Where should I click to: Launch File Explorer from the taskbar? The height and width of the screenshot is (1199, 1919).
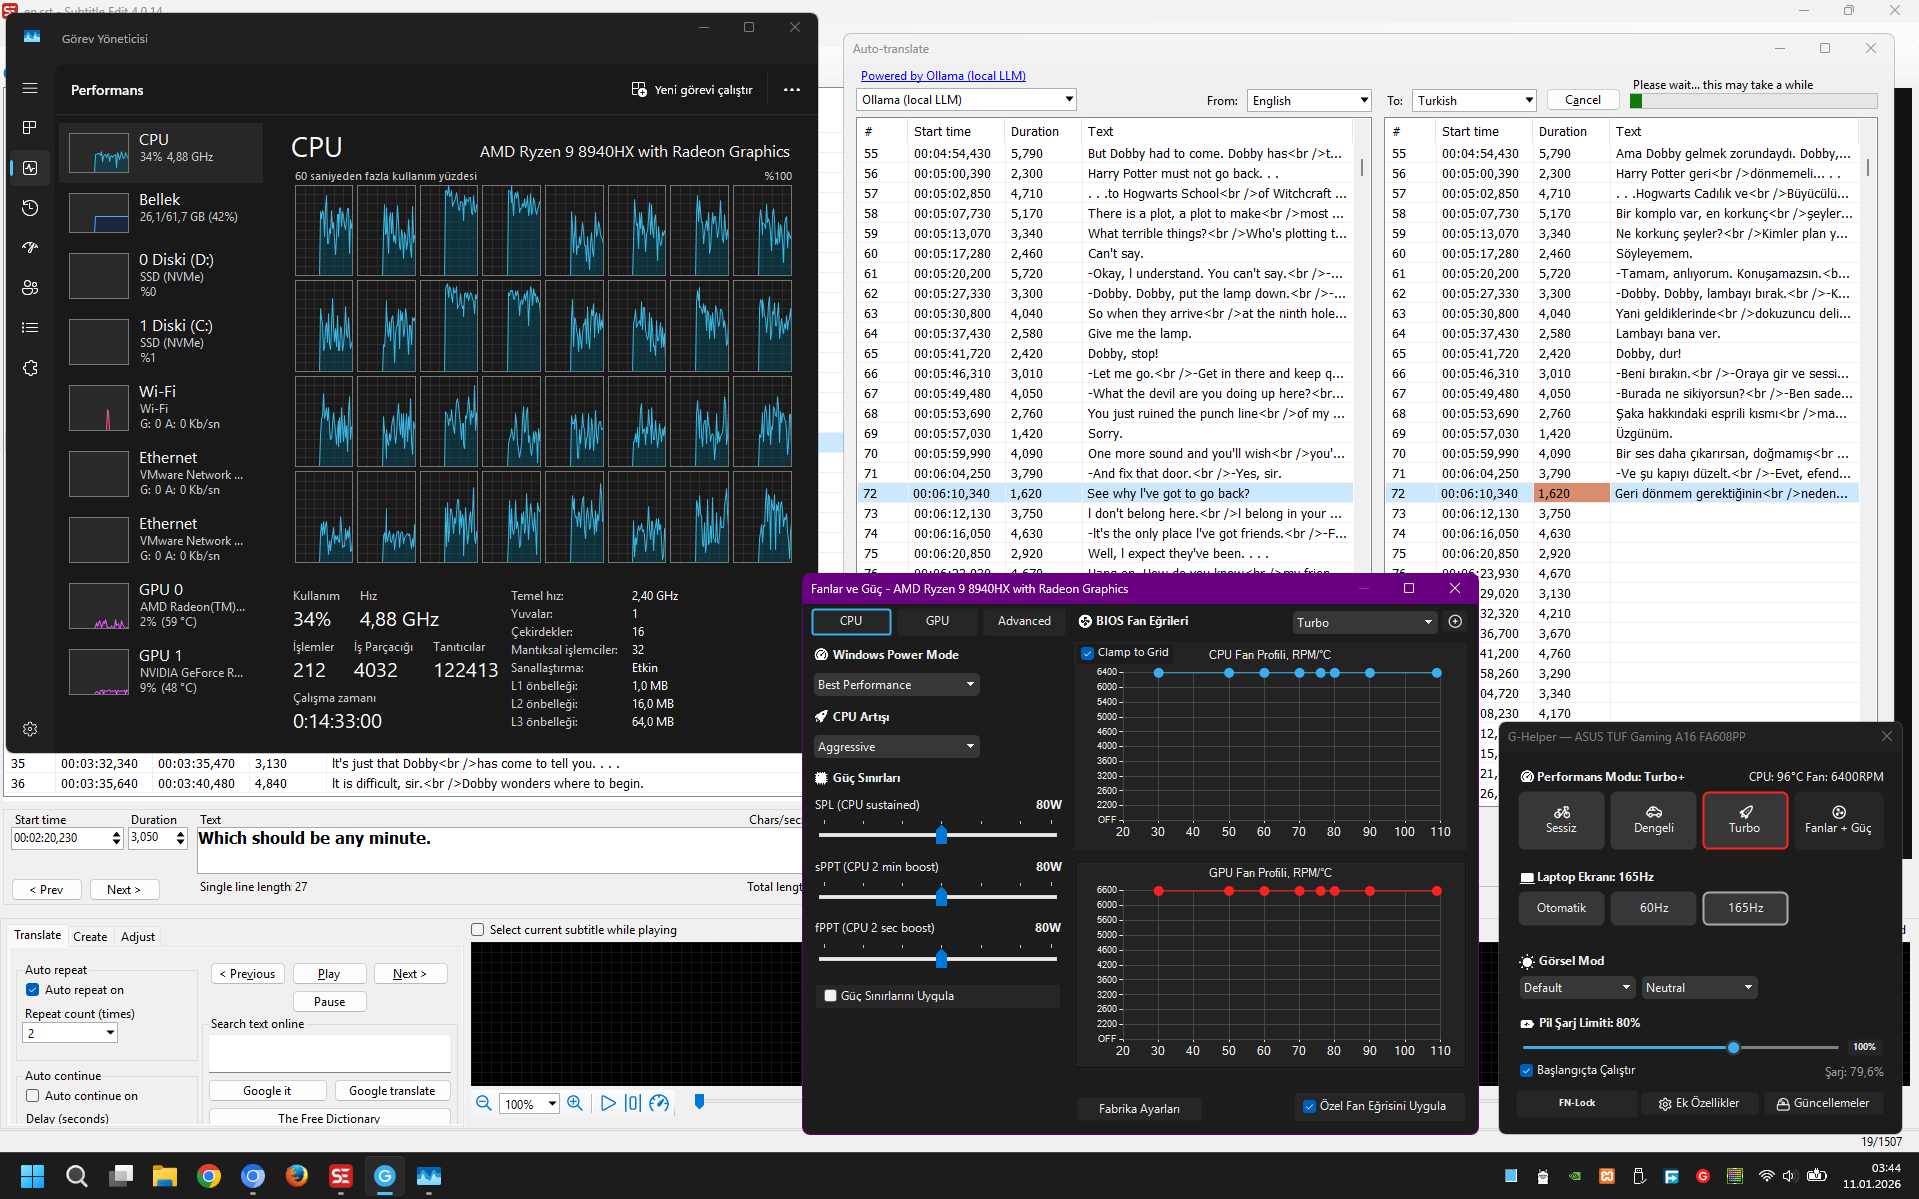[165, 1176]
